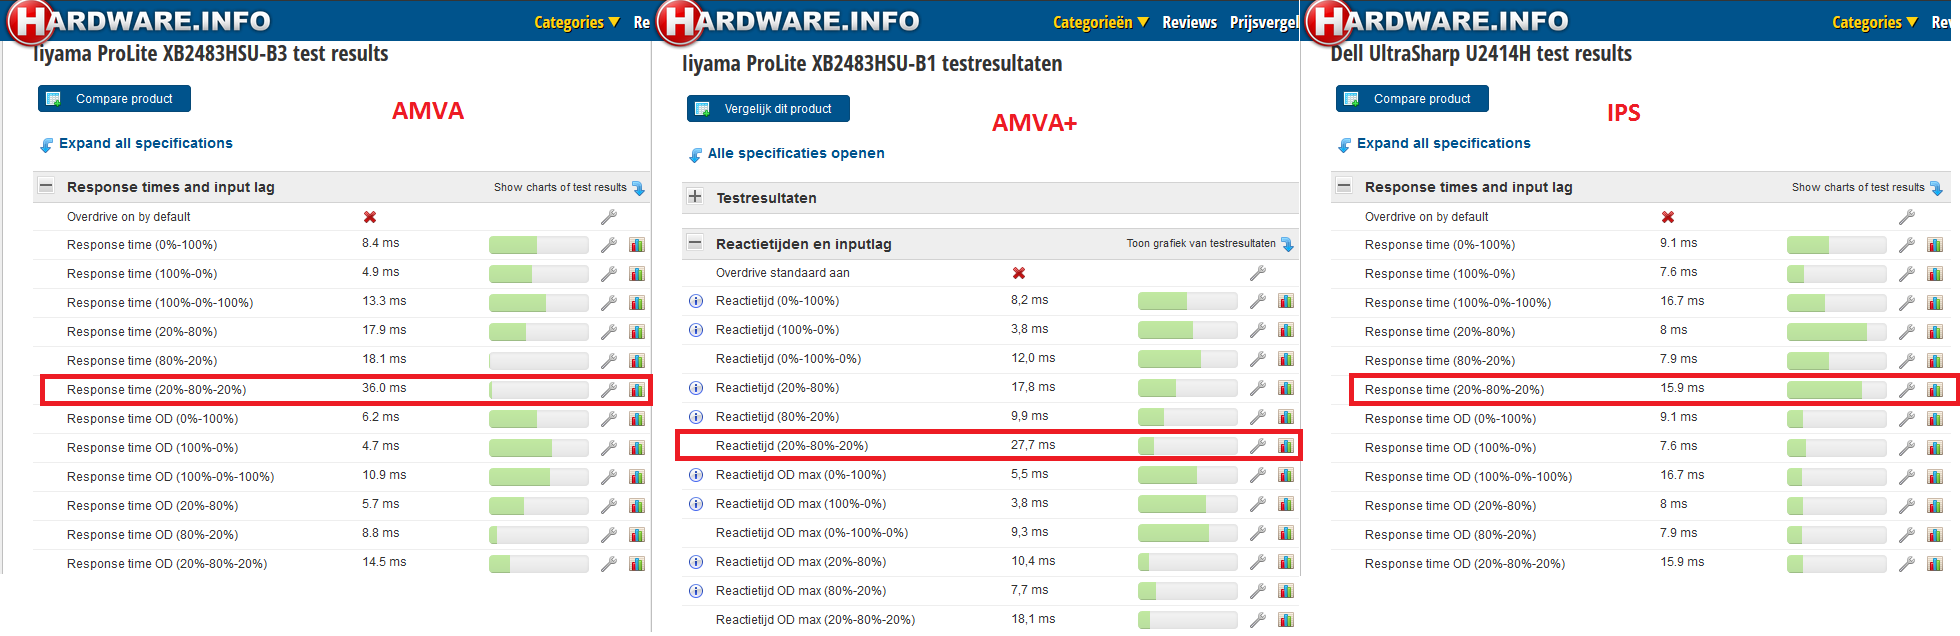Click info icon beside Reactietijd (0%-100%)
Image resolution: width=1960 pixels, height=636 pixels.
(x=696, y=301)
